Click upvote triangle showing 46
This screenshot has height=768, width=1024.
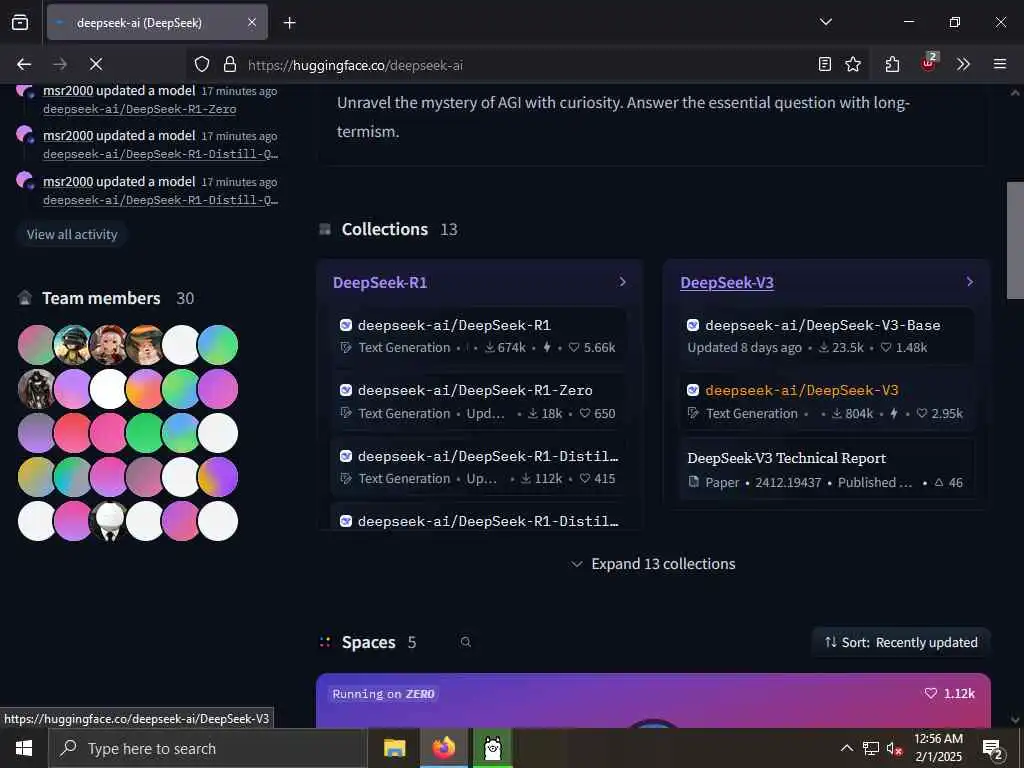click(939, 483)
